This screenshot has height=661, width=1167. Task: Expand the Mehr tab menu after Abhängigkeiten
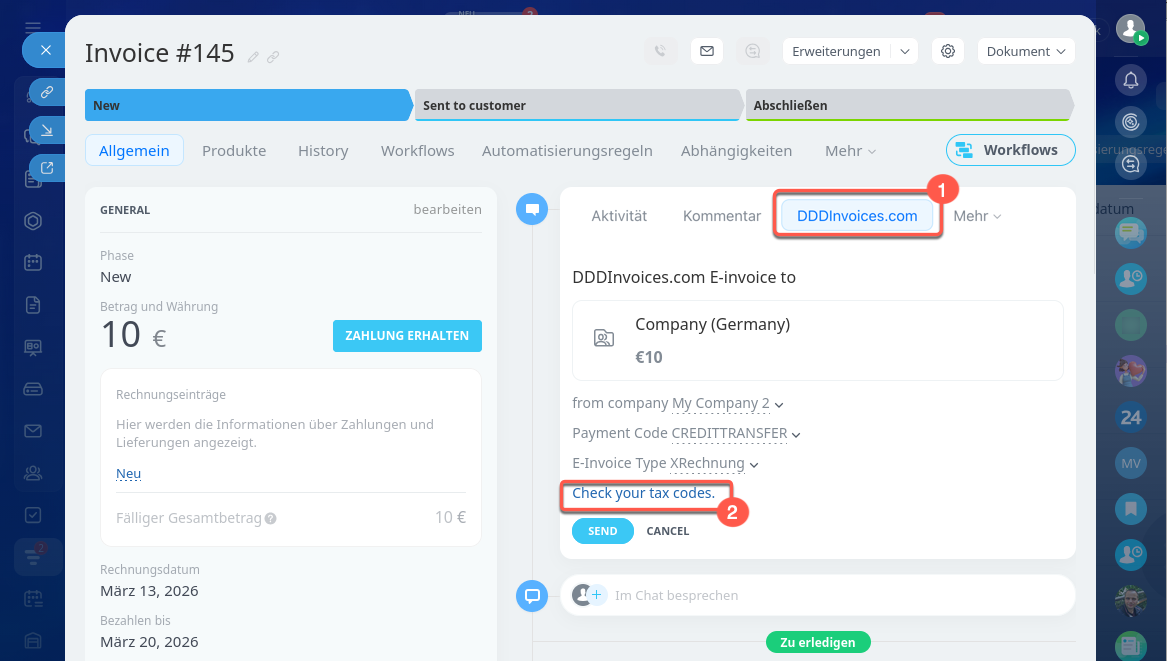tap(850, 150)
